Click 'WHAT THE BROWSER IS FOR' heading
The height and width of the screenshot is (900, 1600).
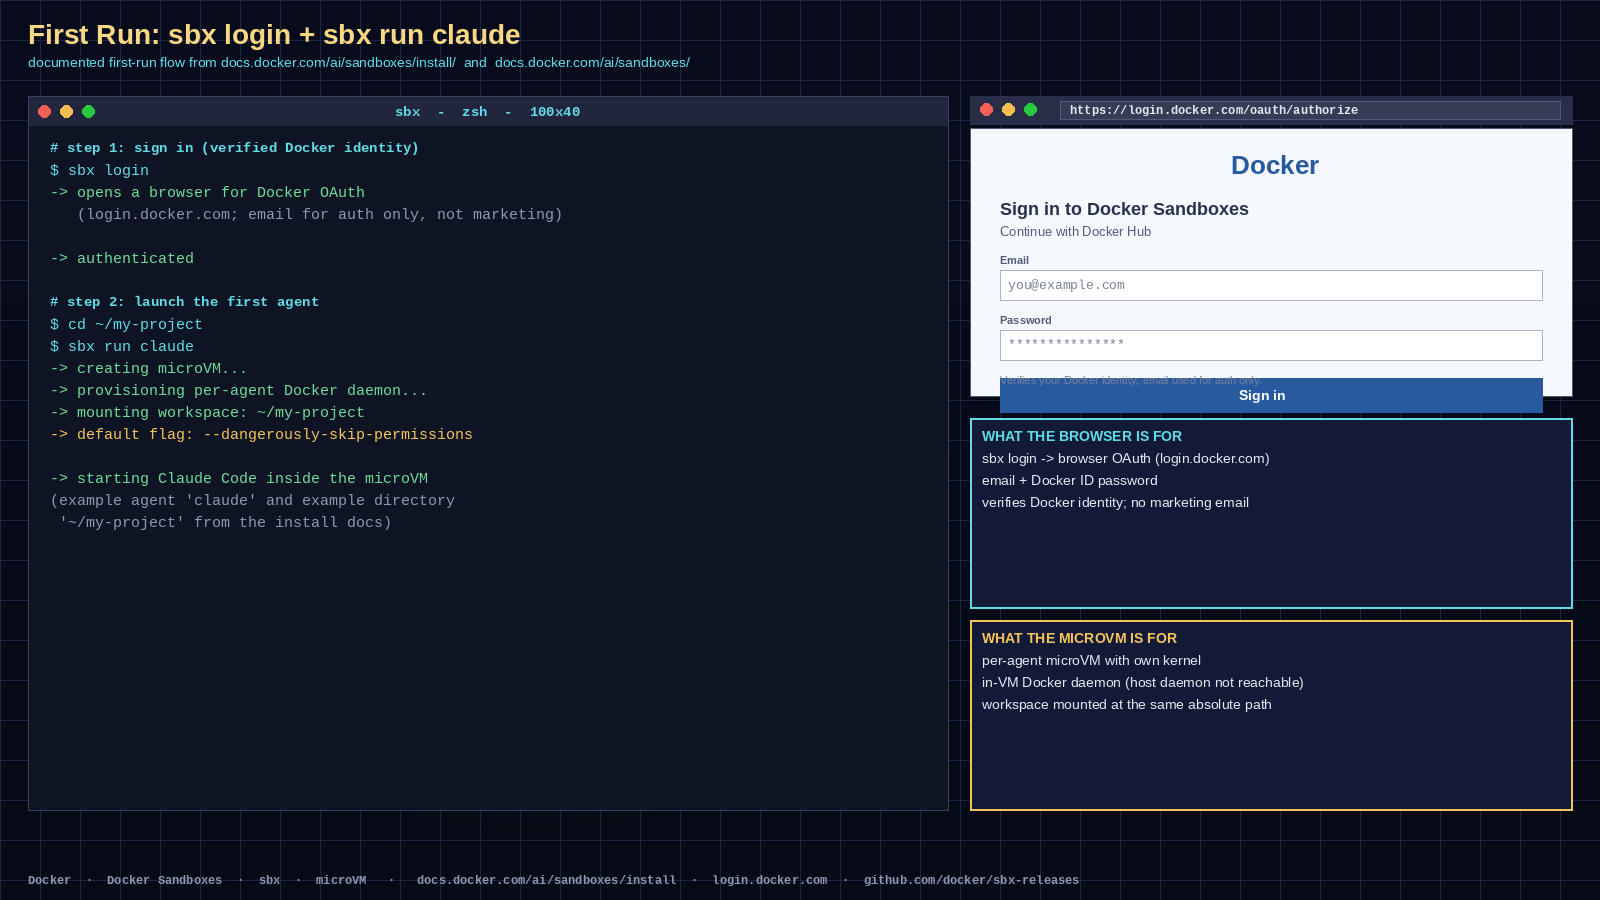(1082, 436)
